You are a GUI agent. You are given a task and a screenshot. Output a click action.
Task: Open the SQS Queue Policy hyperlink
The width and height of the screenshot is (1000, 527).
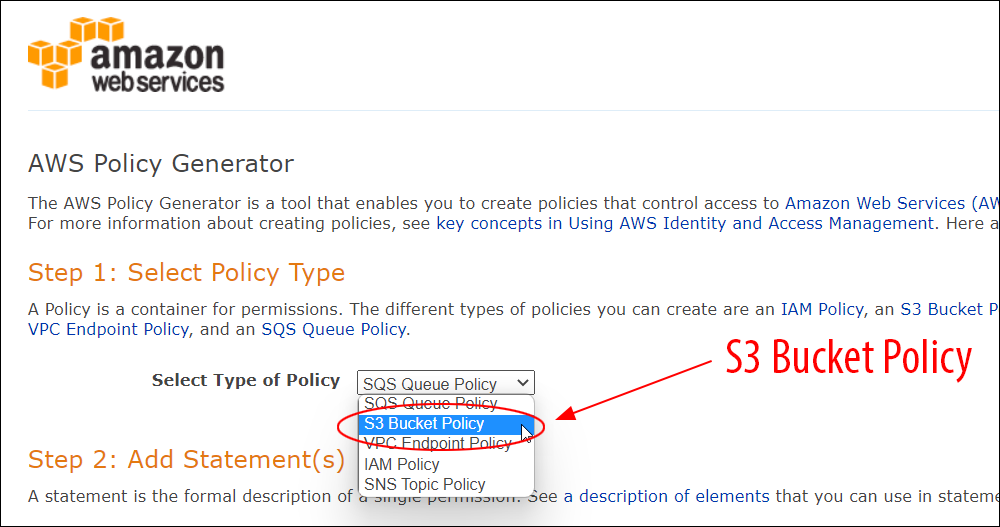pyautogui.click(x=334, y=329)
